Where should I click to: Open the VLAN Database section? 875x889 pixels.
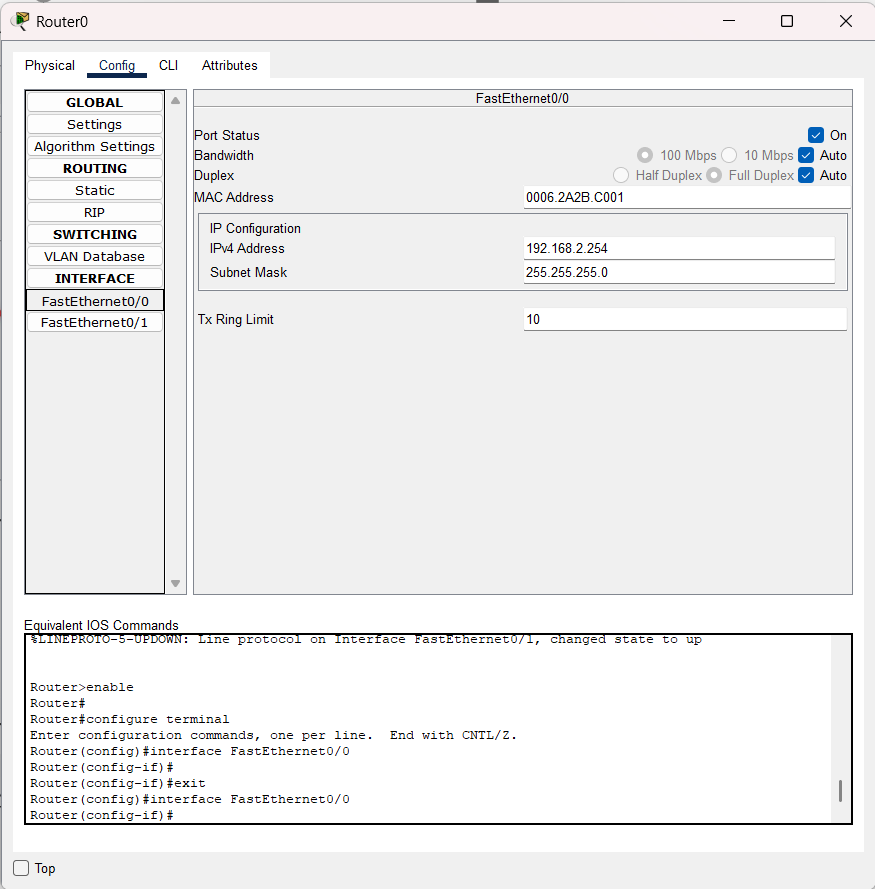tap(95, 256)
